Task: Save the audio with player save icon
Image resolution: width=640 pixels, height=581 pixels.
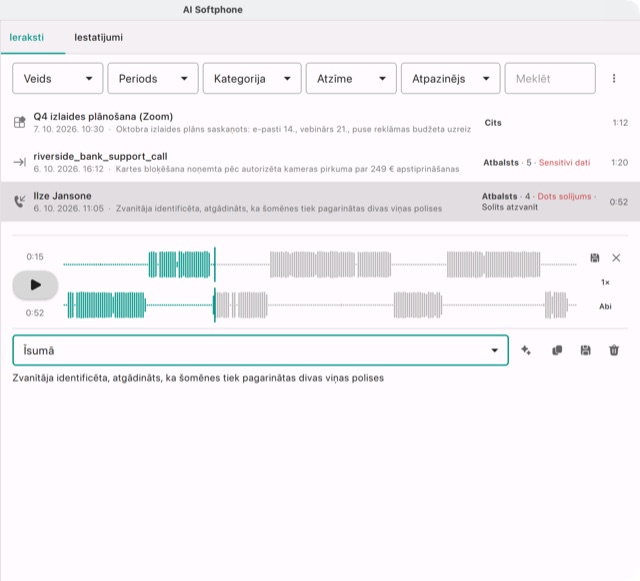Action: click(595, 258)
